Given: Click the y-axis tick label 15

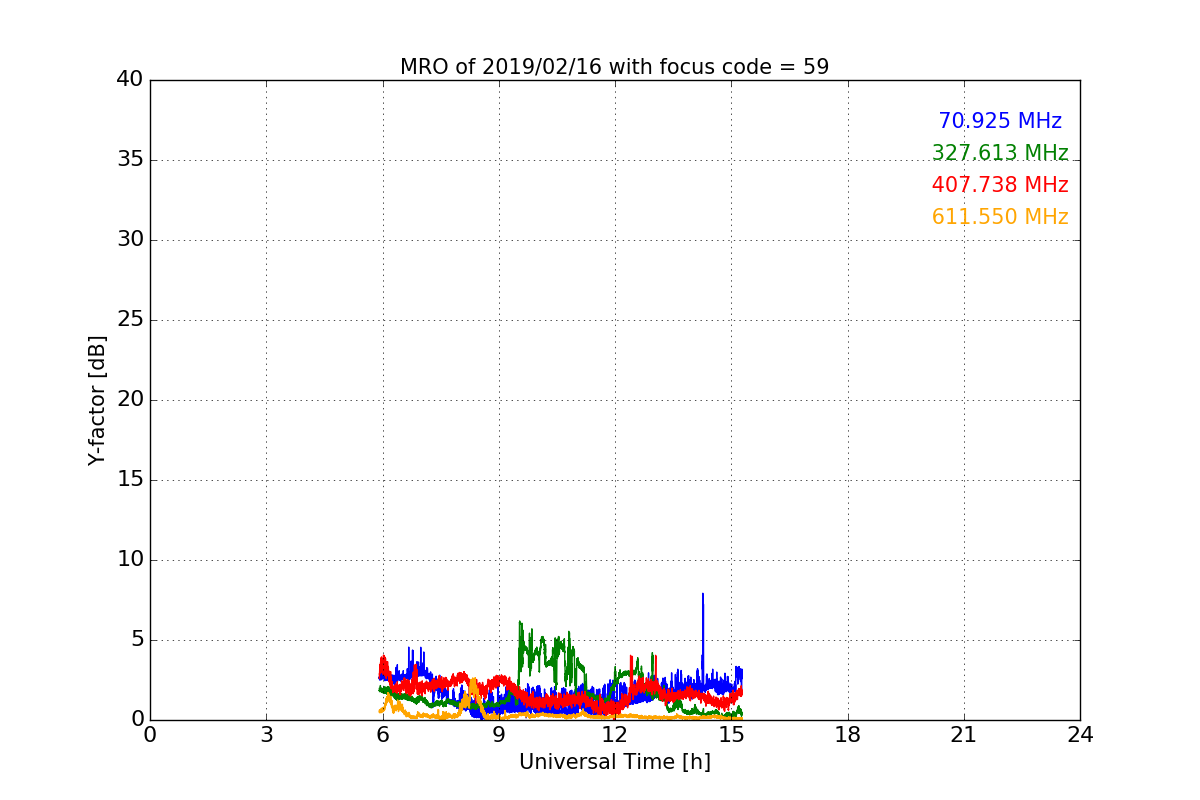Looking at the screenshot, I should (x=129, y=480).
